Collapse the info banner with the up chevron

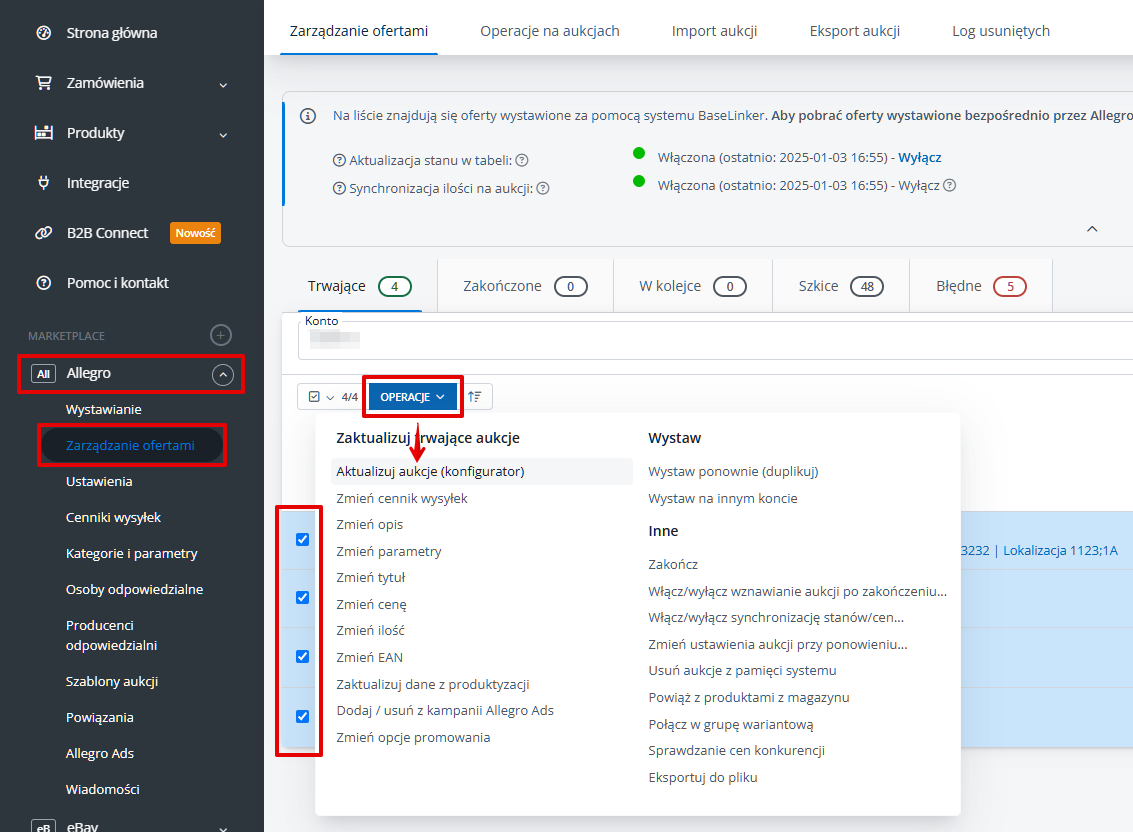[1092, 228]
